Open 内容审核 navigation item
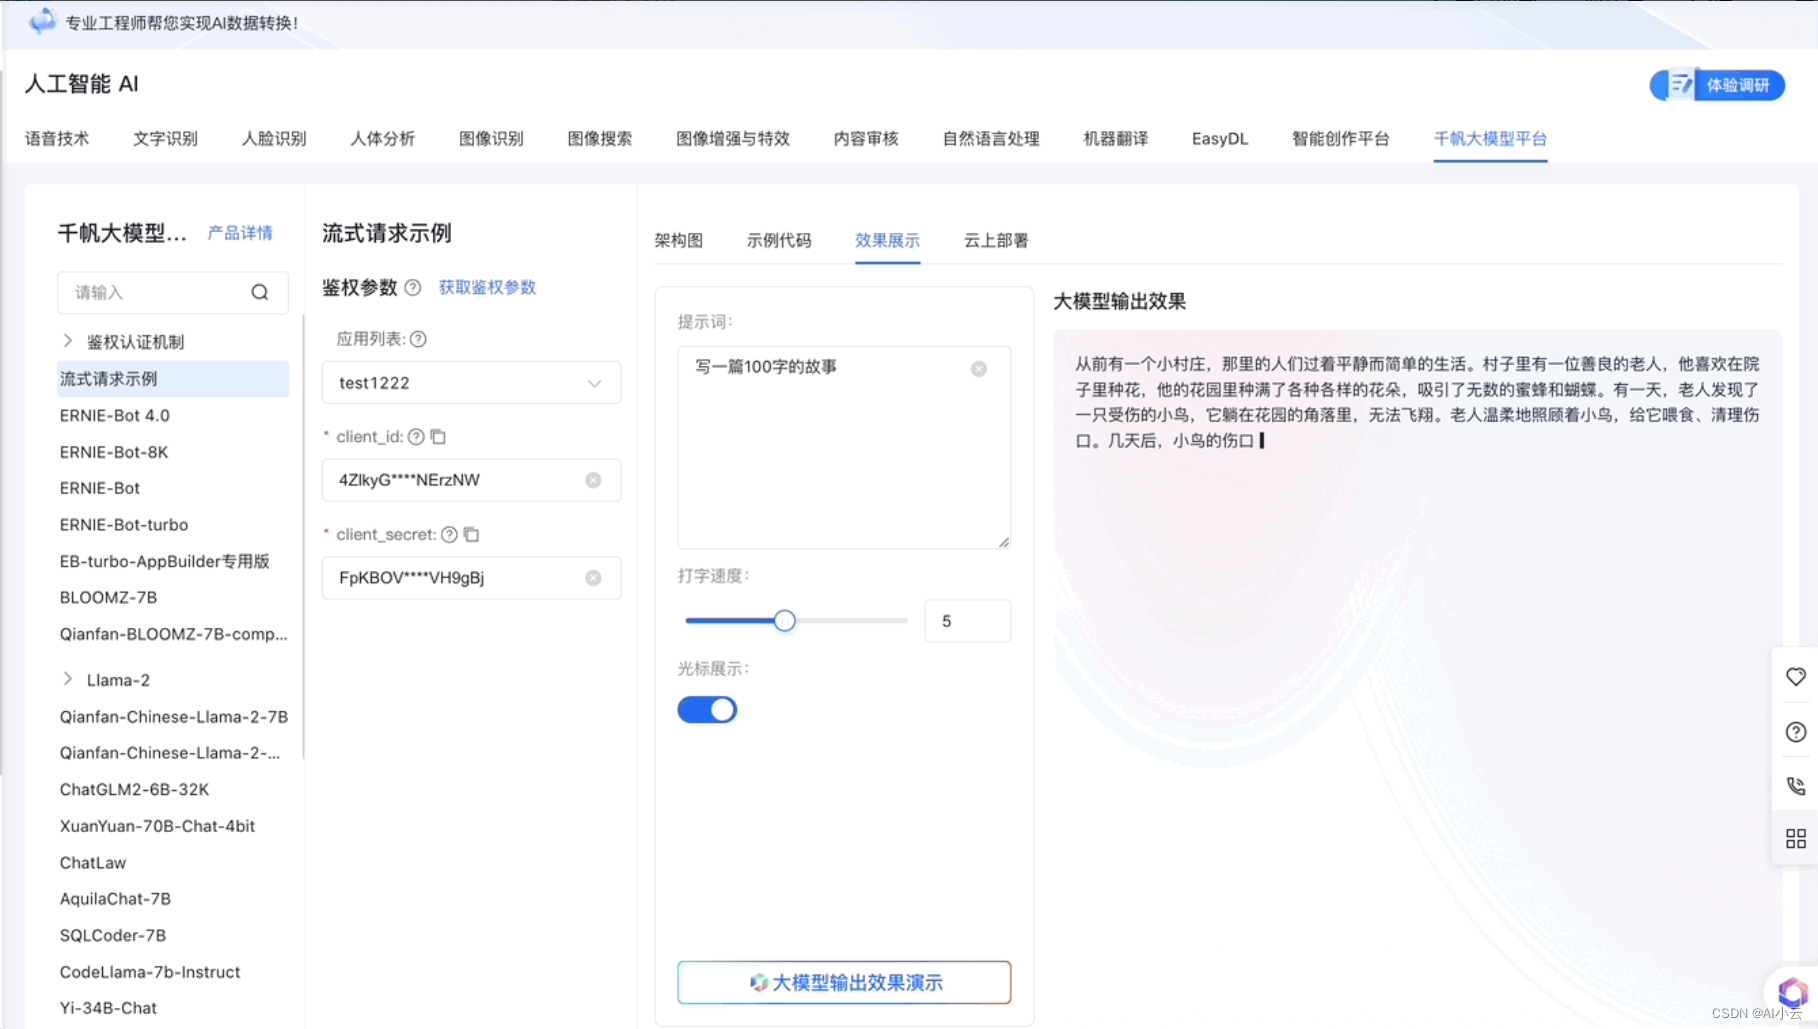This screenshot has height=1029, width=1818. tap(866, 139)
